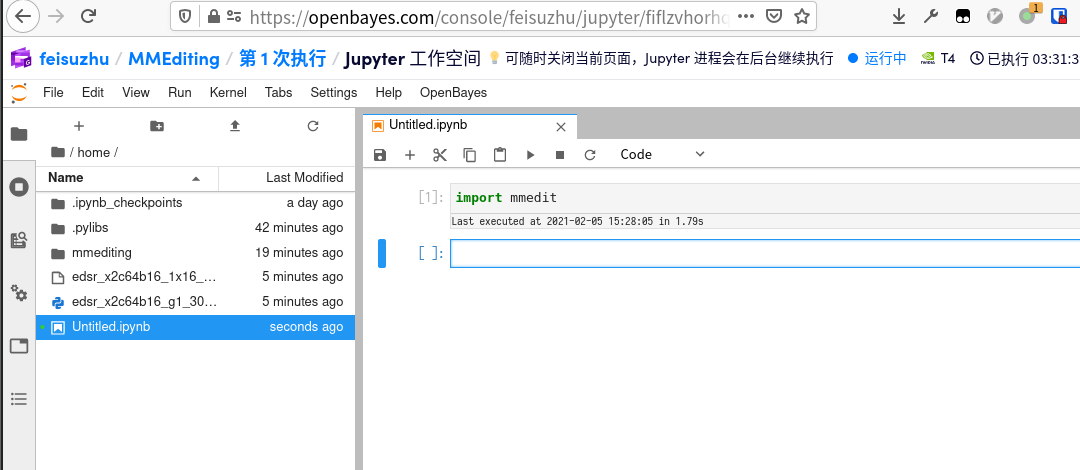
Task: Click into the empty code cell input
Action: 760,254
